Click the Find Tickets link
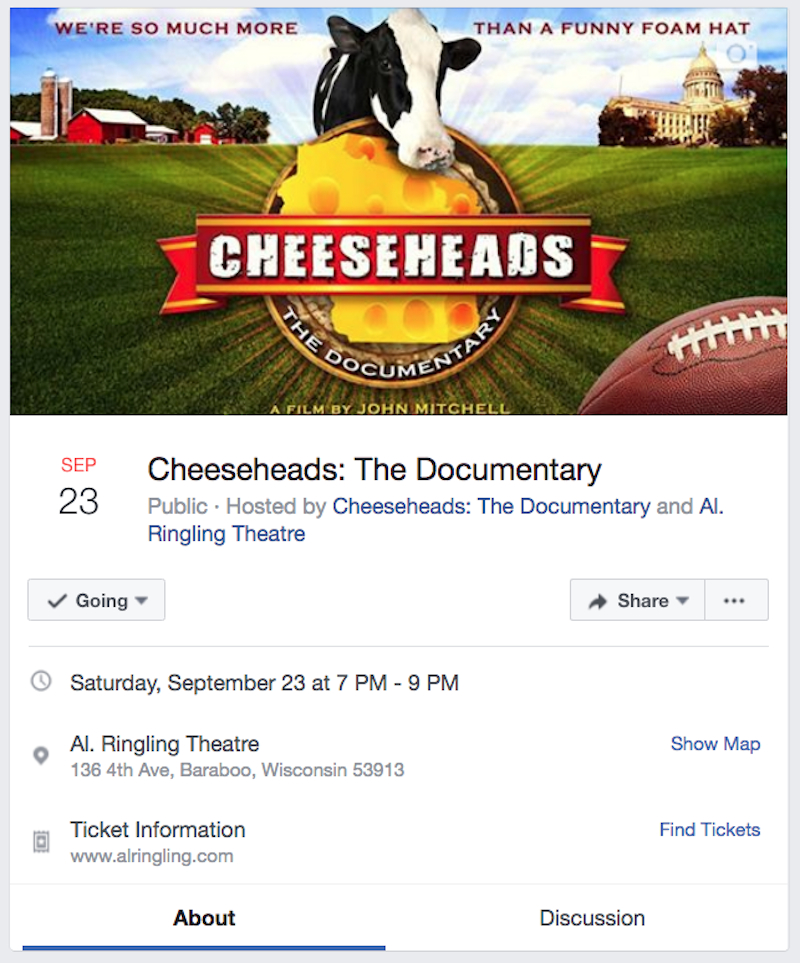The width and height of the screenshot is (800, 963). 709,830
